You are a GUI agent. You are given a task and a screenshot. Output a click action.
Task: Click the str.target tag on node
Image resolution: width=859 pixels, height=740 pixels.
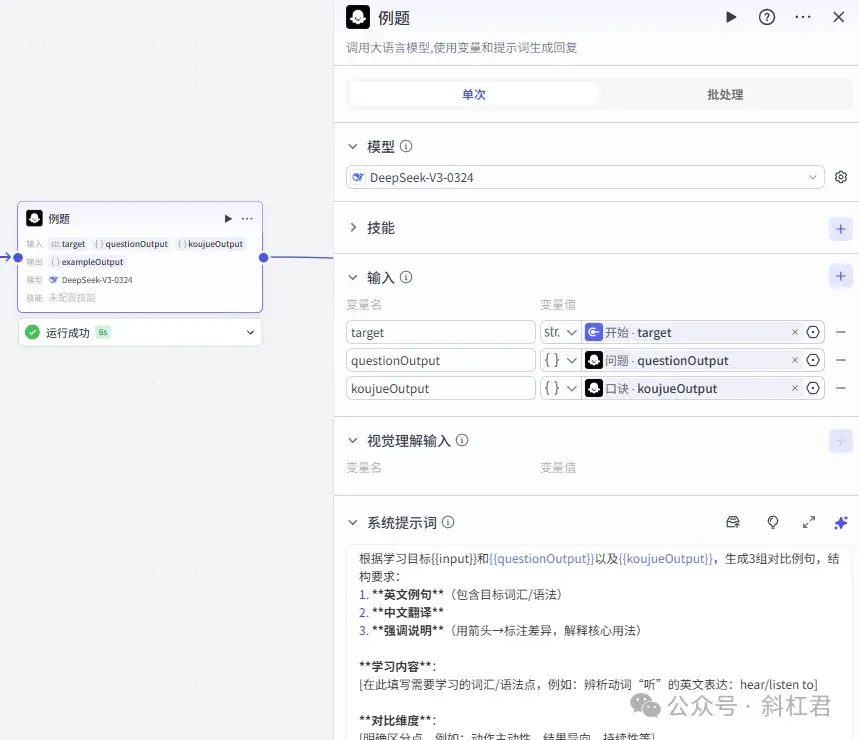pyautogui.click(x=68, y=244)
